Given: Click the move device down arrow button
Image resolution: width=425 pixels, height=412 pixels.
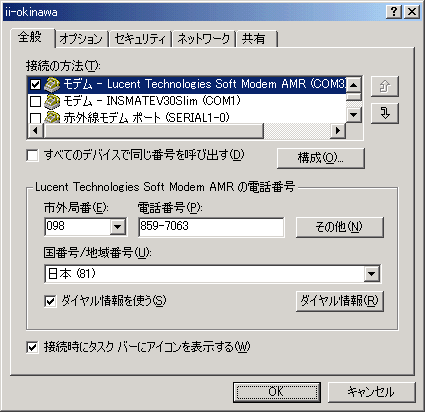Looking at the screenshot, I should click(x=385, y=113).
